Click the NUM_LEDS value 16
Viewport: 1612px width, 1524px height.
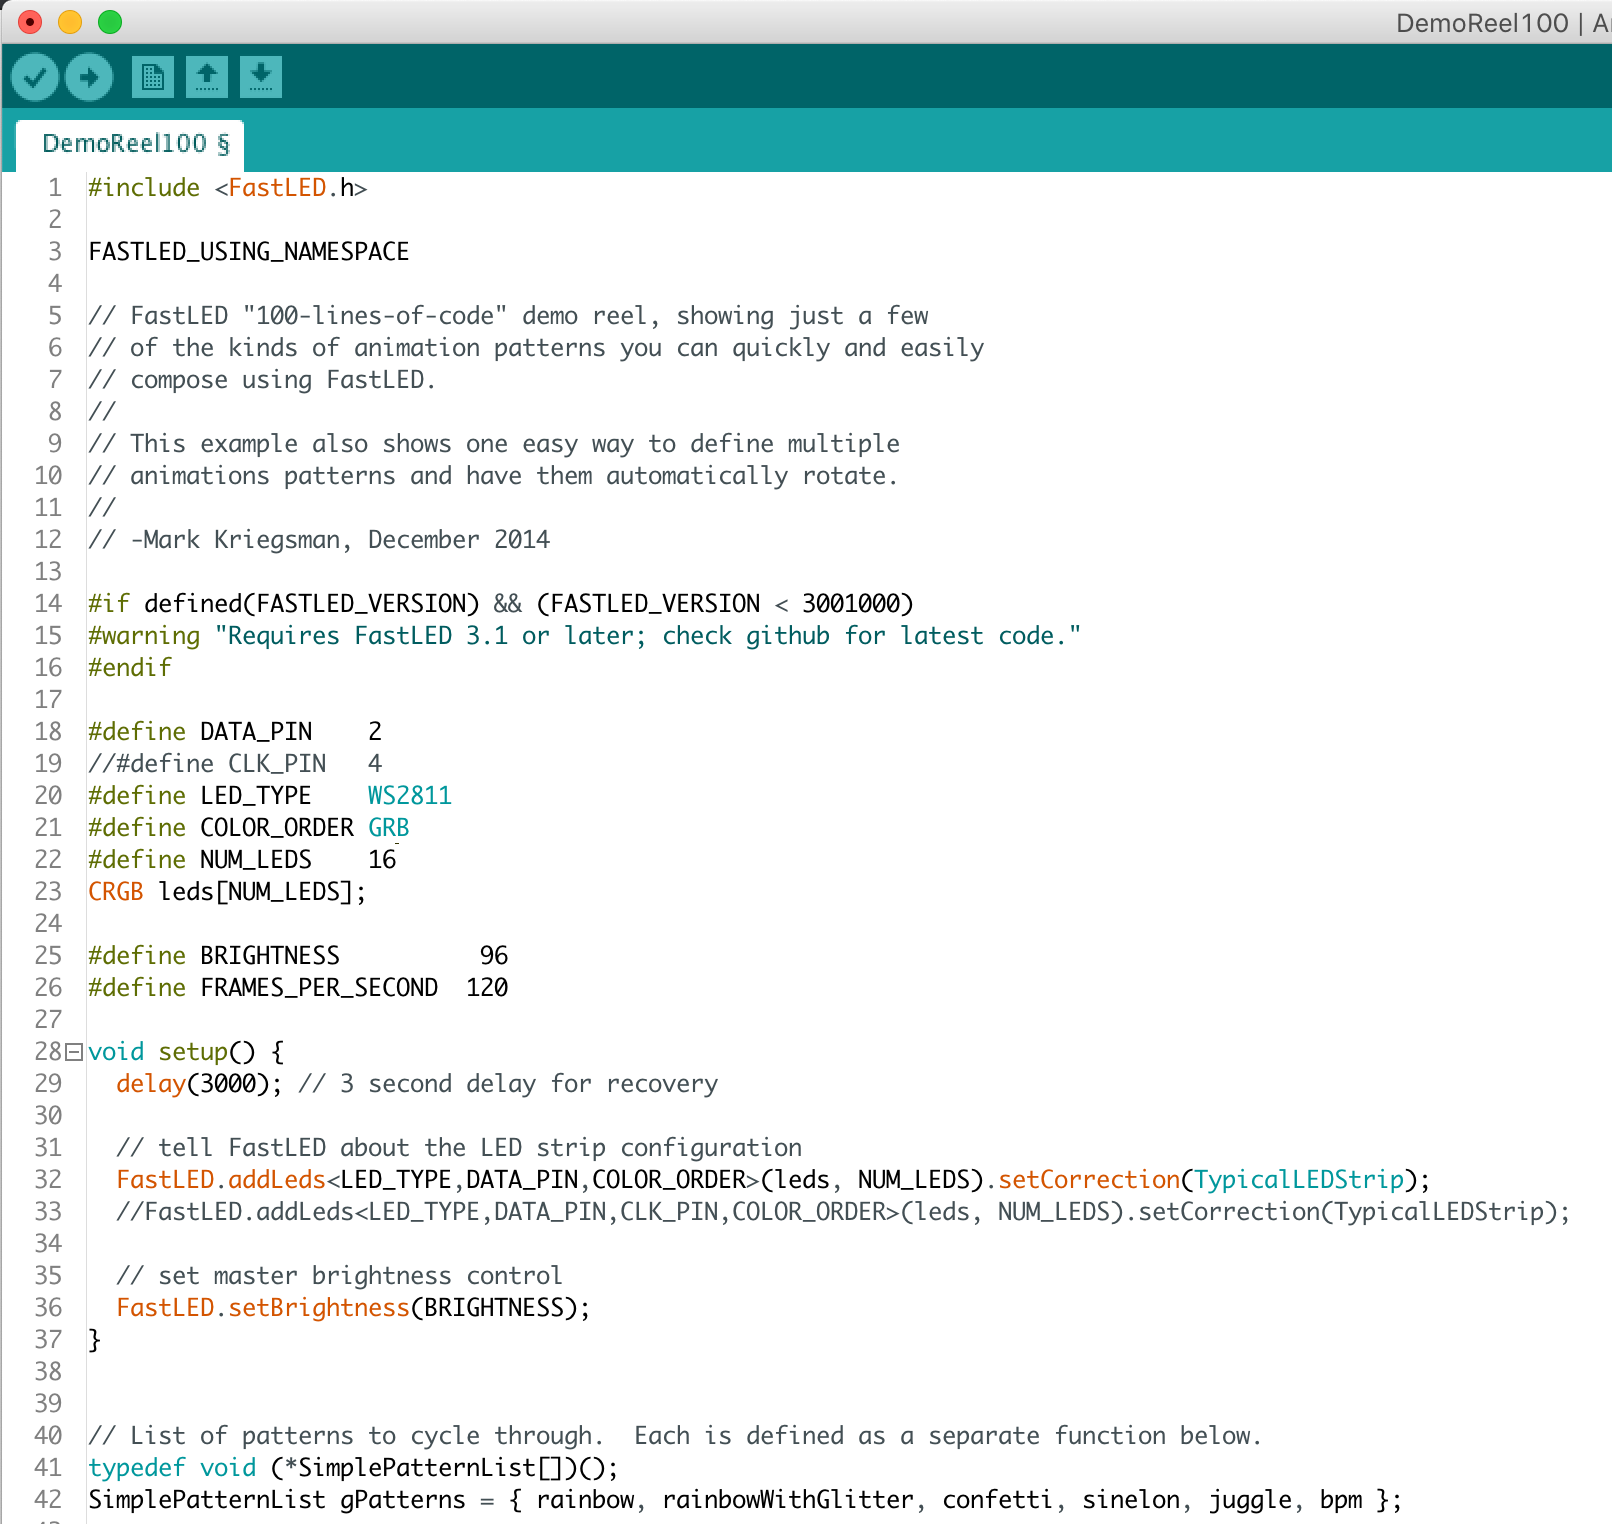(x=382, y=860)
